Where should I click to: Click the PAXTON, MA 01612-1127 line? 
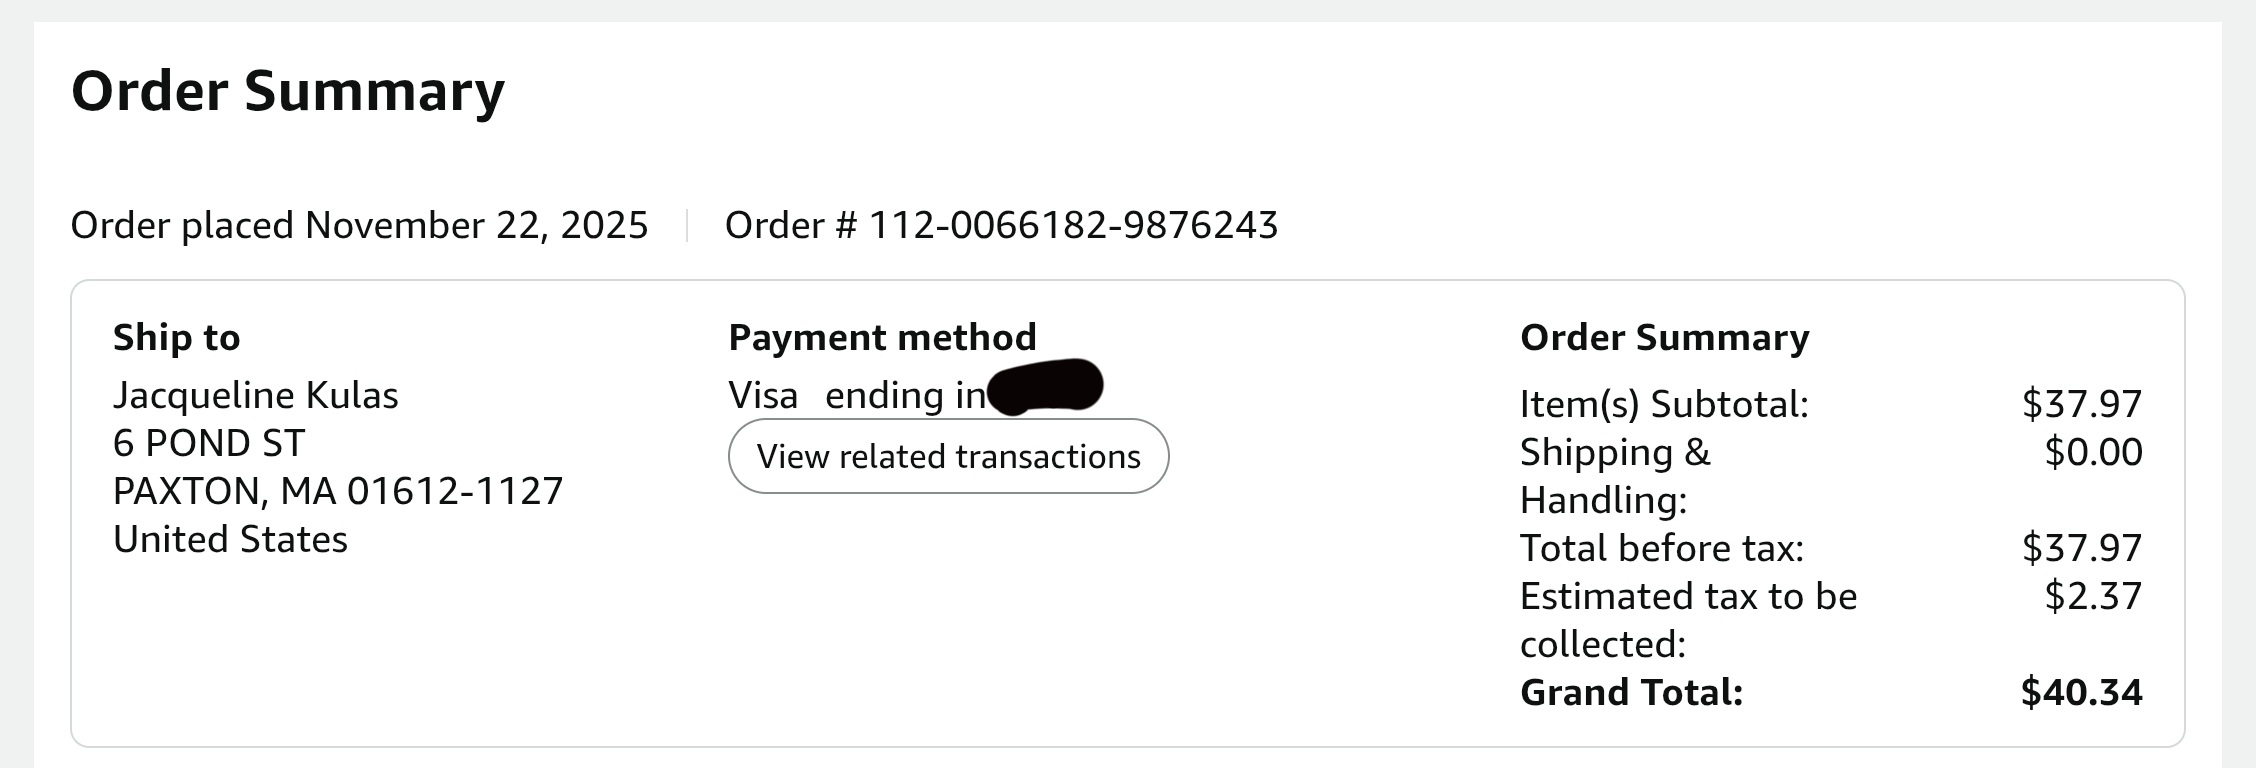tap(338, 491)
